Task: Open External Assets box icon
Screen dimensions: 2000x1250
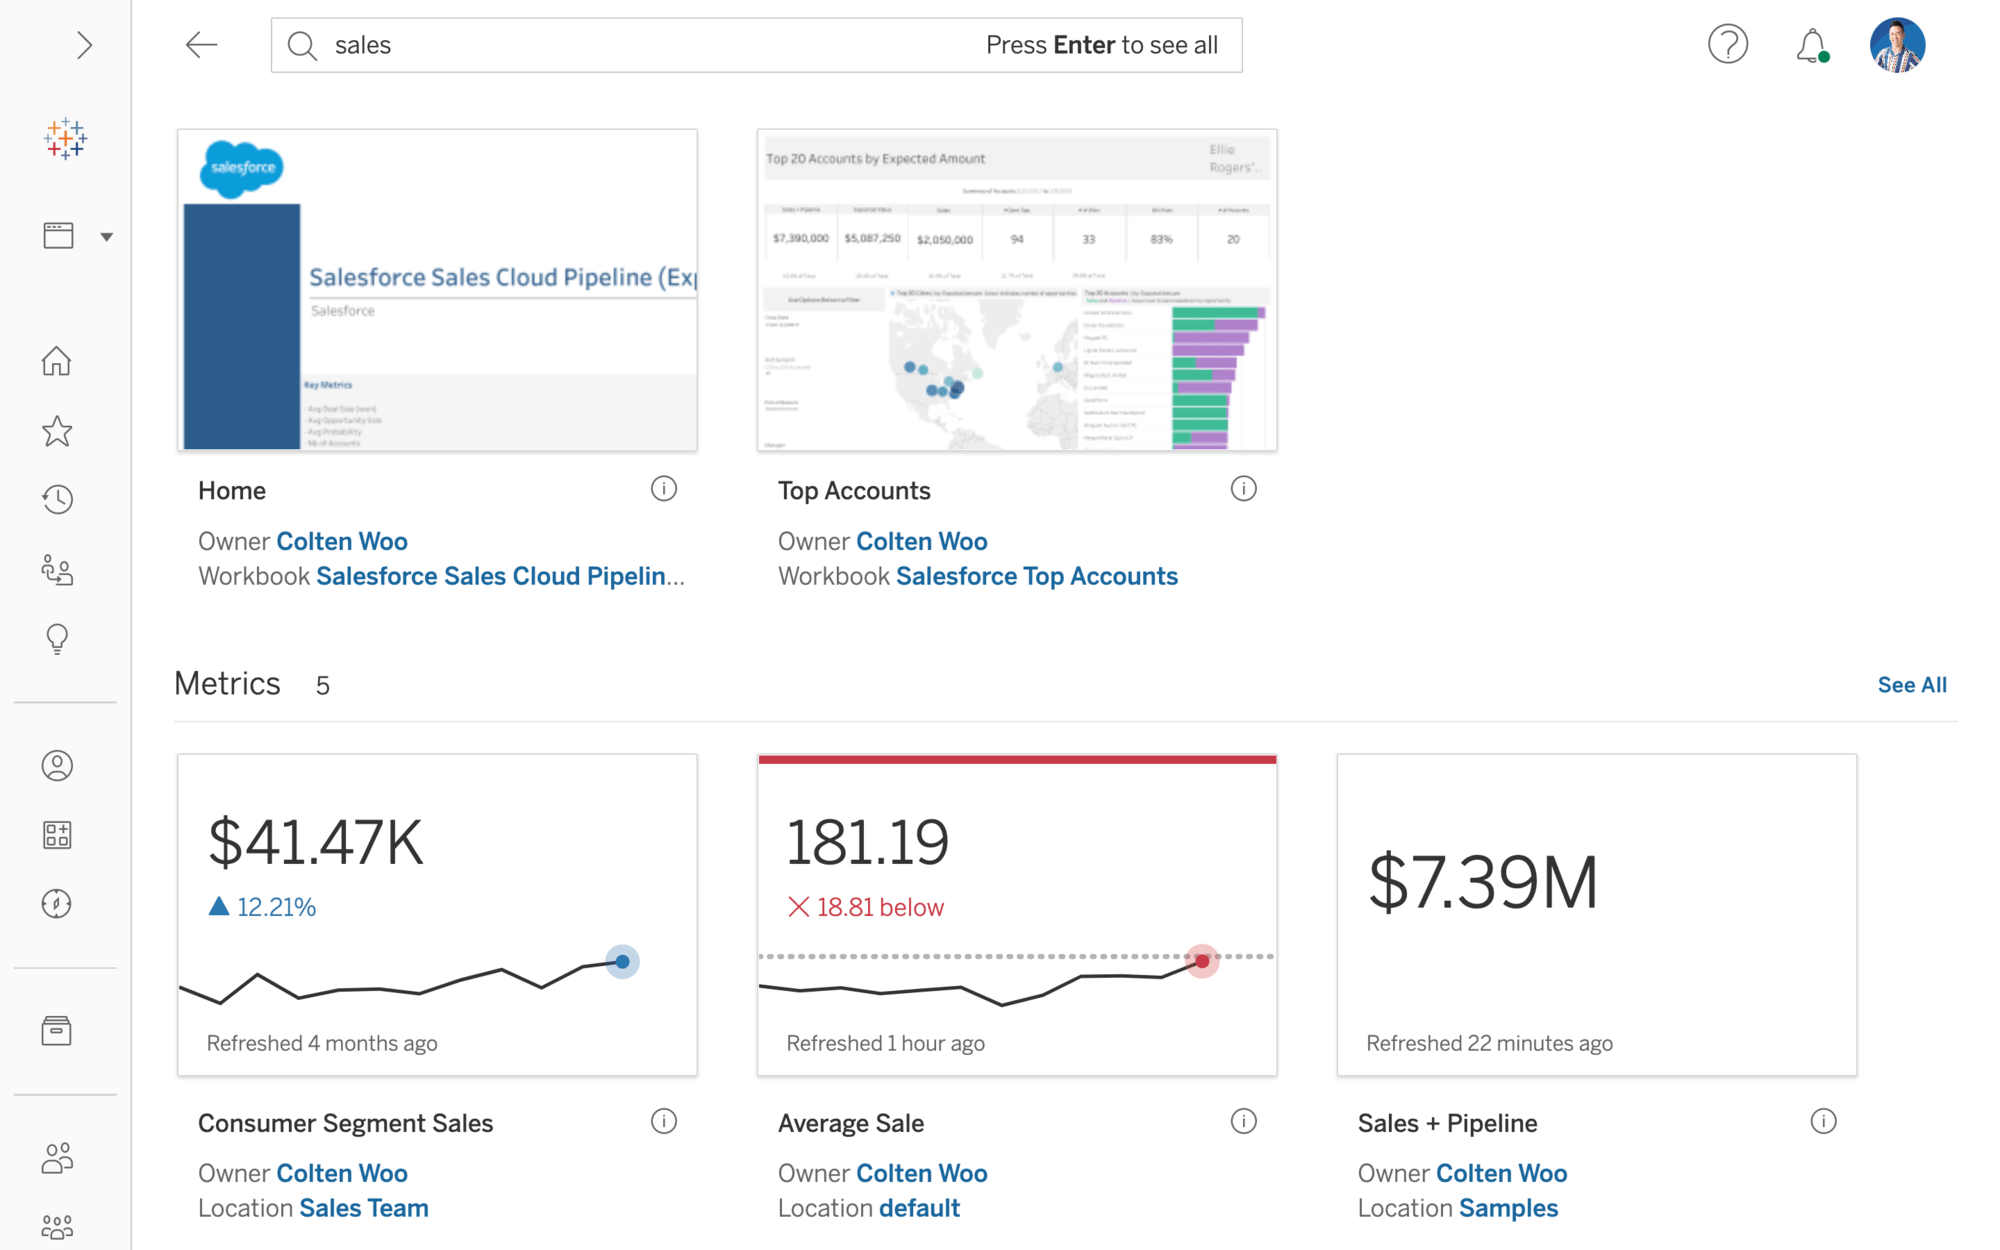Action: [57, 1031]
